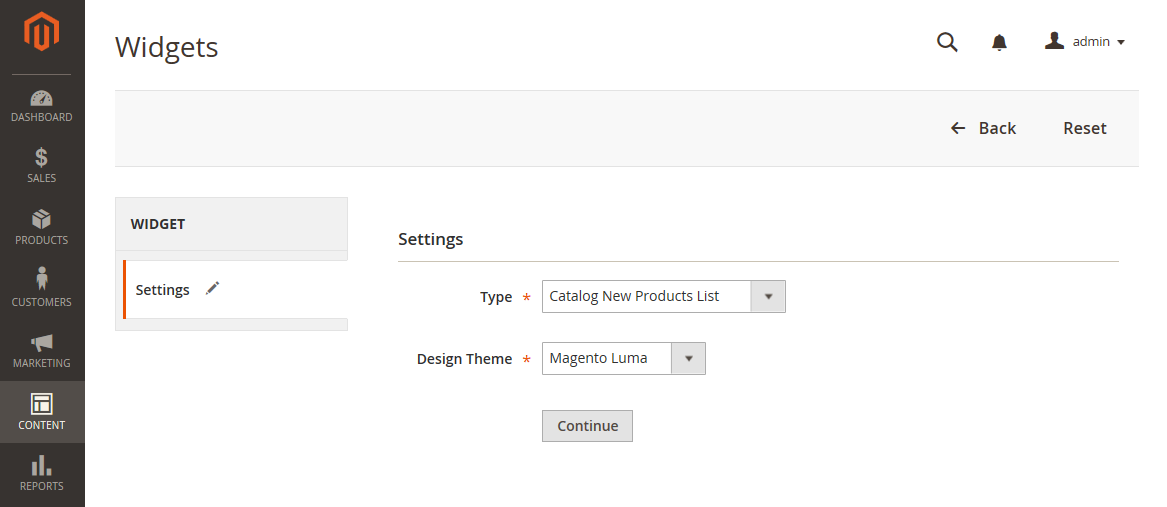Open the Content layout icon
1167x507 pixels.
[42, 404]
